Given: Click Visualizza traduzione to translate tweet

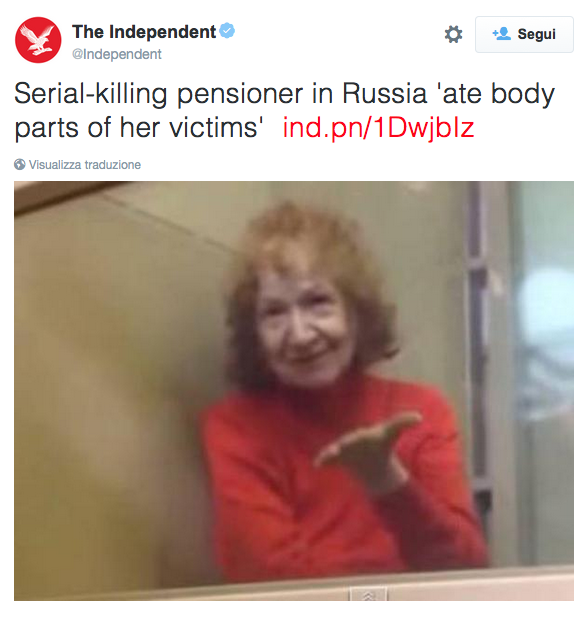Looking at the screenshot, I should tap(85, 164).
